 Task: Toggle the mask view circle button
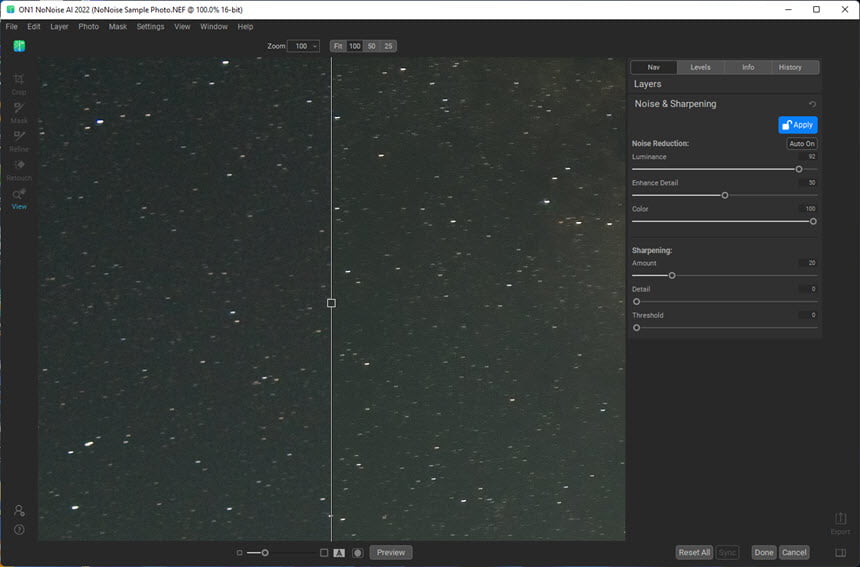point(358,553)
